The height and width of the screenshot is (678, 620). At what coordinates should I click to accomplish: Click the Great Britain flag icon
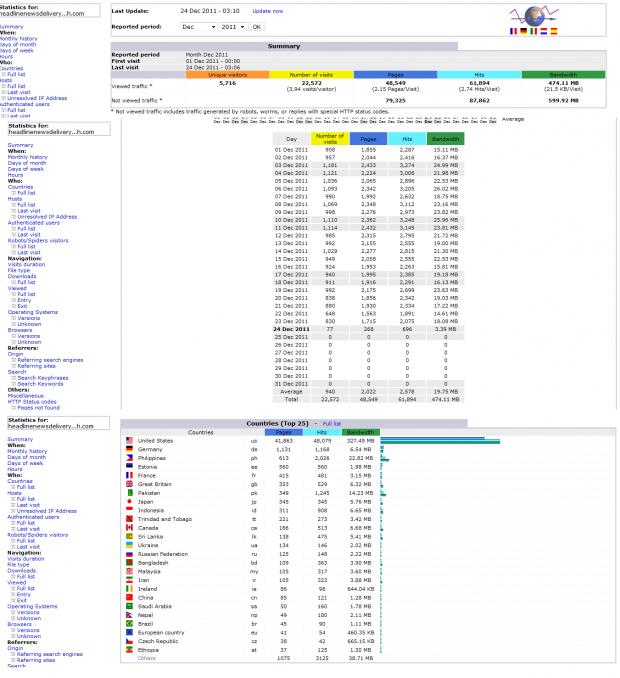[129, 484]
